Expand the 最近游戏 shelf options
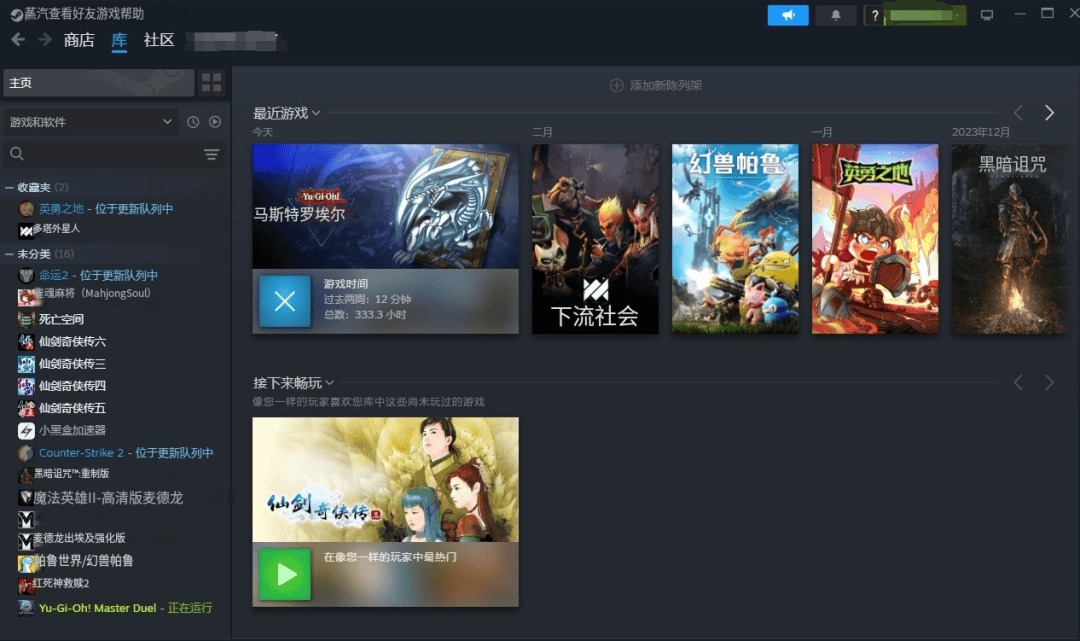This screenshot has width=1080, height=641. click(x=316, y=113)
